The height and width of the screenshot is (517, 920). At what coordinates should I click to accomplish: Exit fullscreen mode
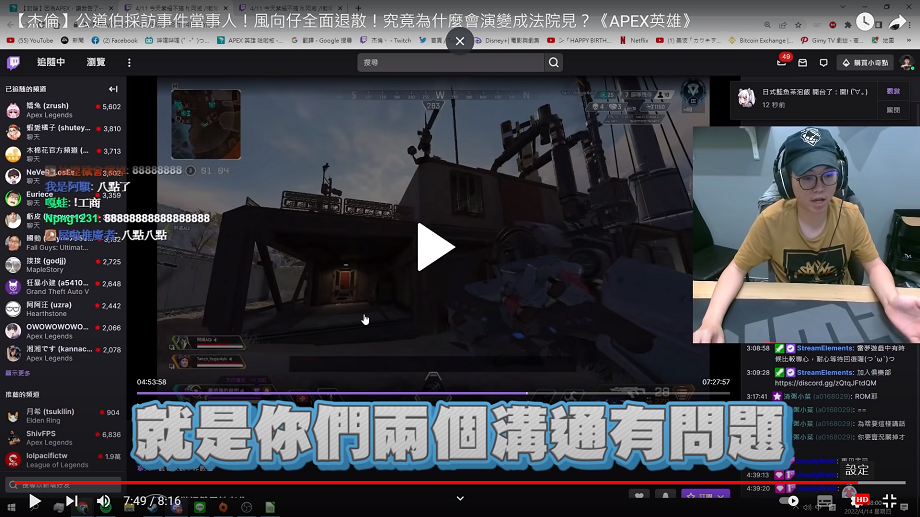(x=889, y=501)
